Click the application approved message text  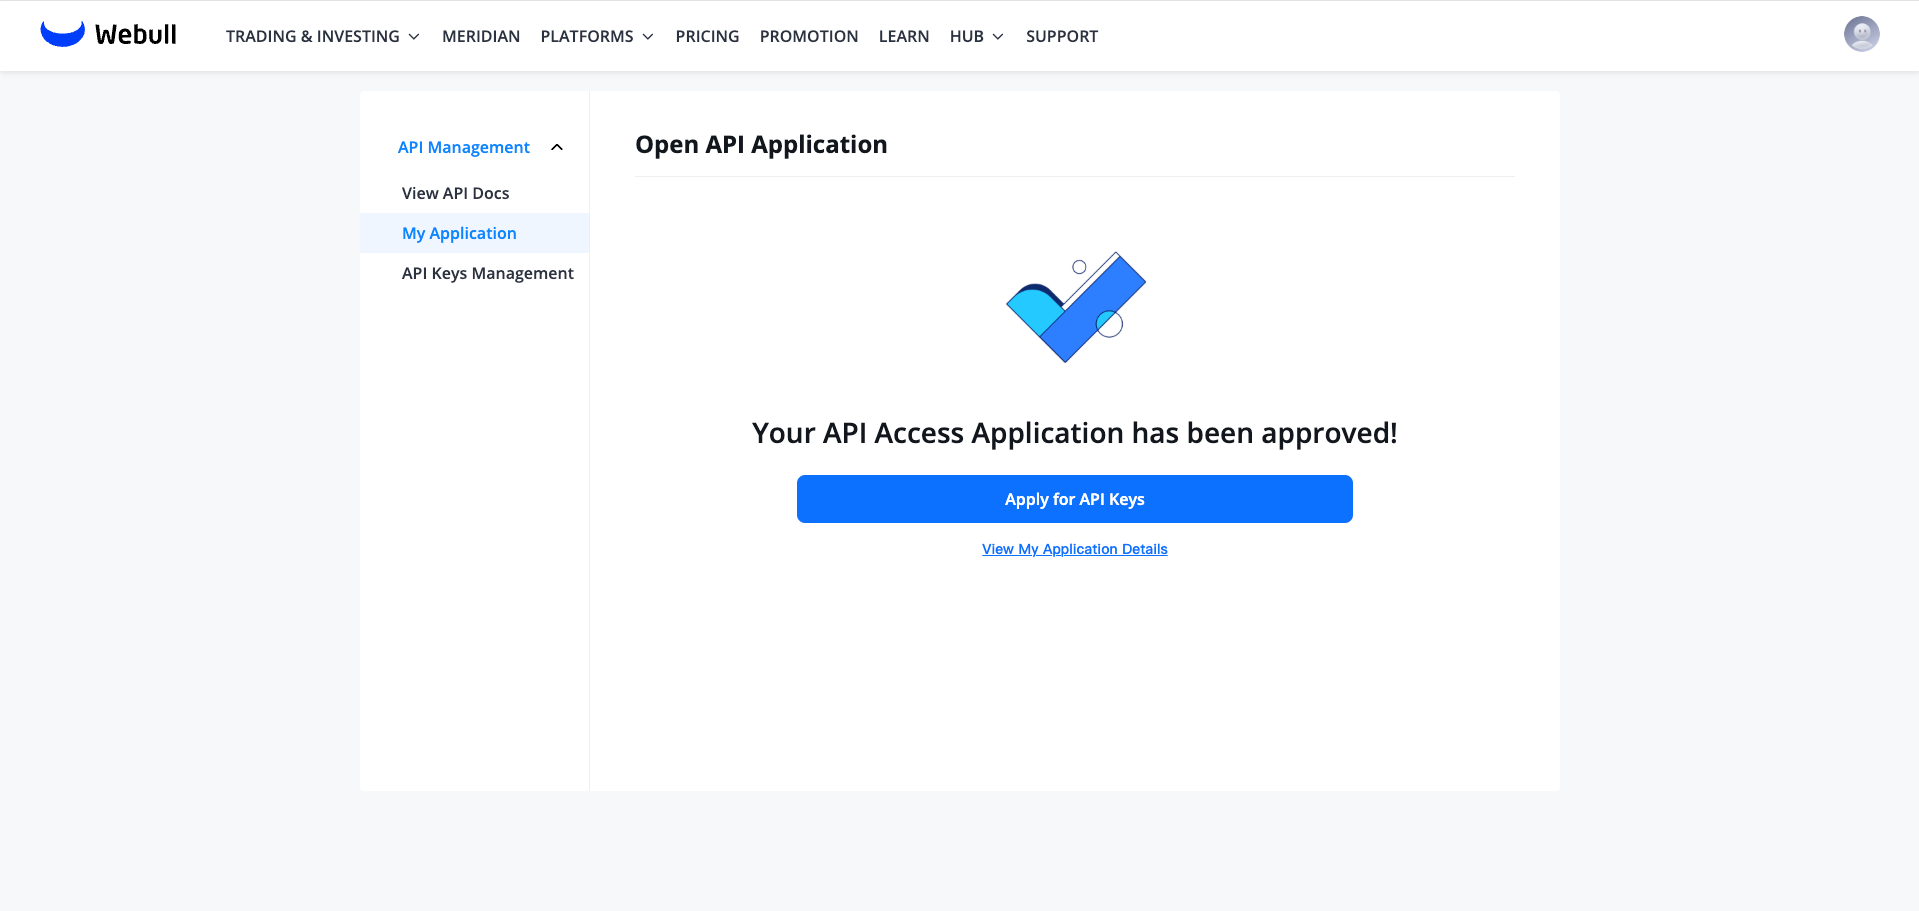[1075, 433]
